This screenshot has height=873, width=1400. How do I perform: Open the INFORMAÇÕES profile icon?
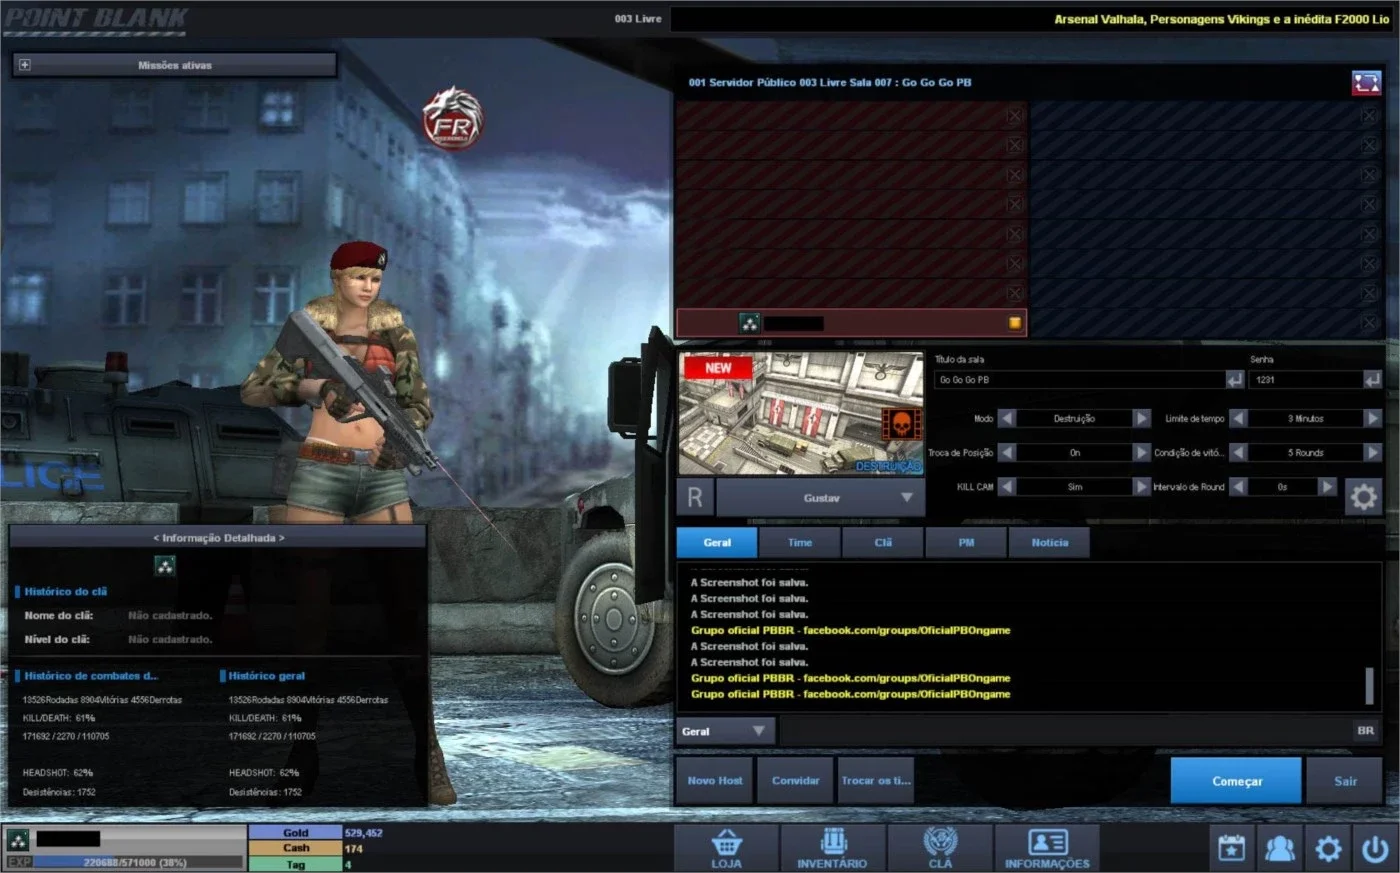click(1047, 848)
